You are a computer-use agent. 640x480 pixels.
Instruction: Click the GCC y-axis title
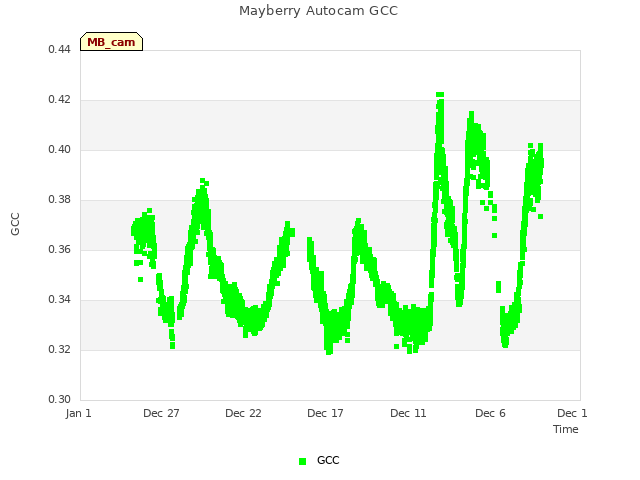click(x=15, y=224)
